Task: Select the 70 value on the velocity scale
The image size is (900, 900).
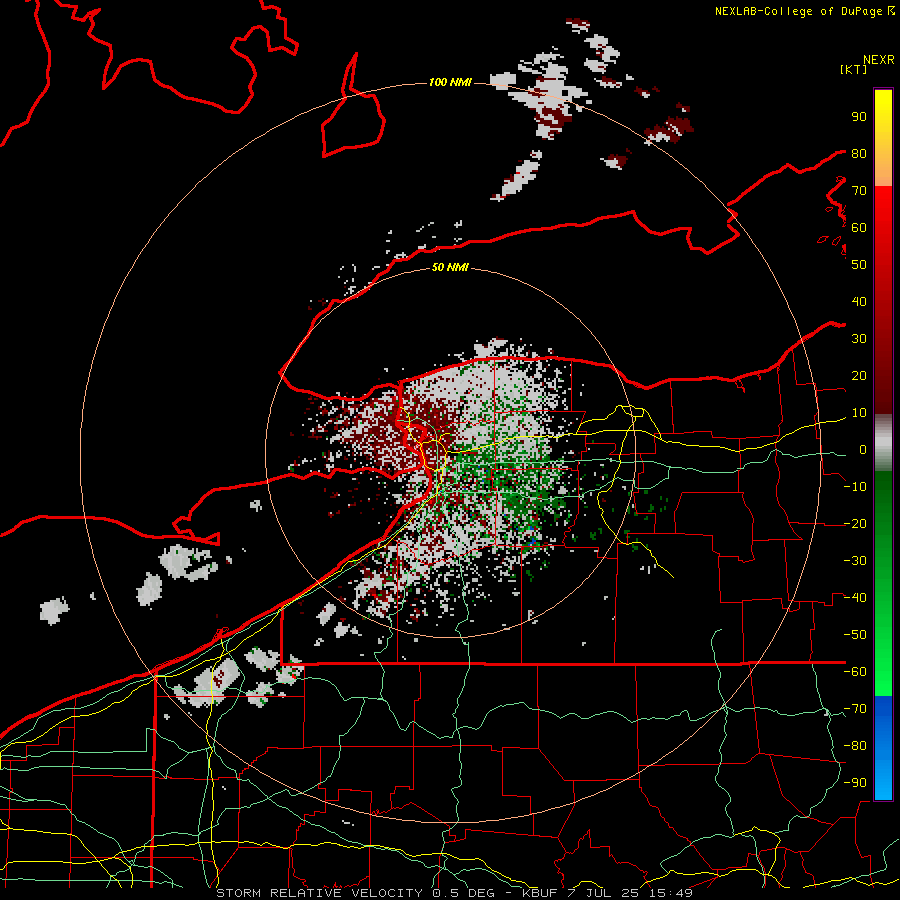Action: (x=859, y=191)
